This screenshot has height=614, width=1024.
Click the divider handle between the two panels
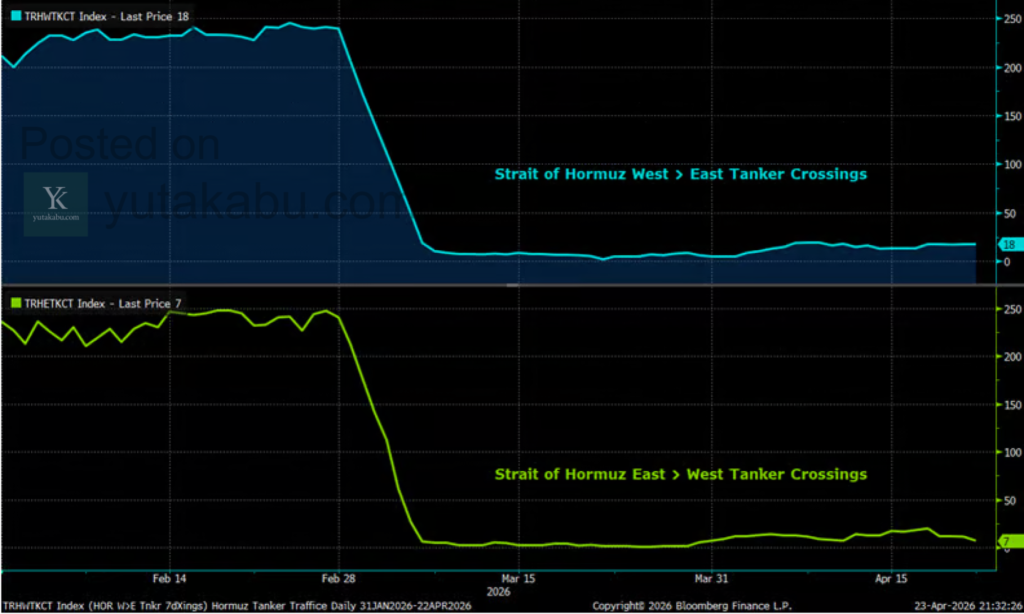[x=512, y=285]
